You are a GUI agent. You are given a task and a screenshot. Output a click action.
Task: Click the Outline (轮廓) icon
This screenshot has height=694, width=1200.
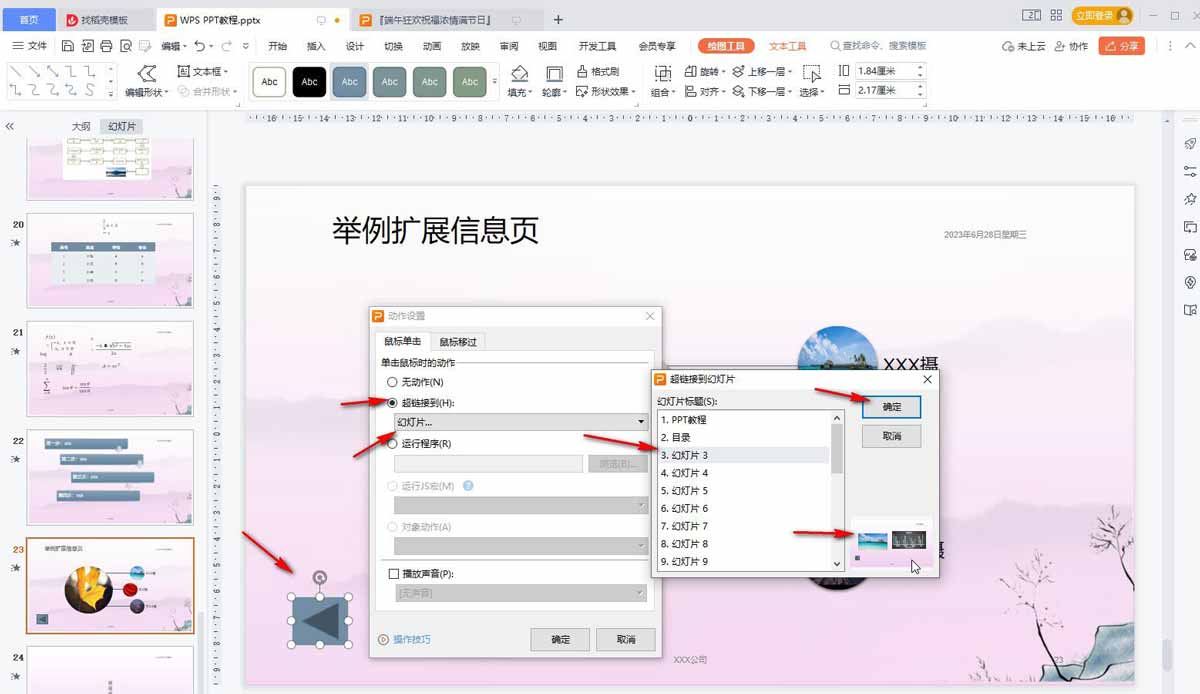[x=553, y=74]
